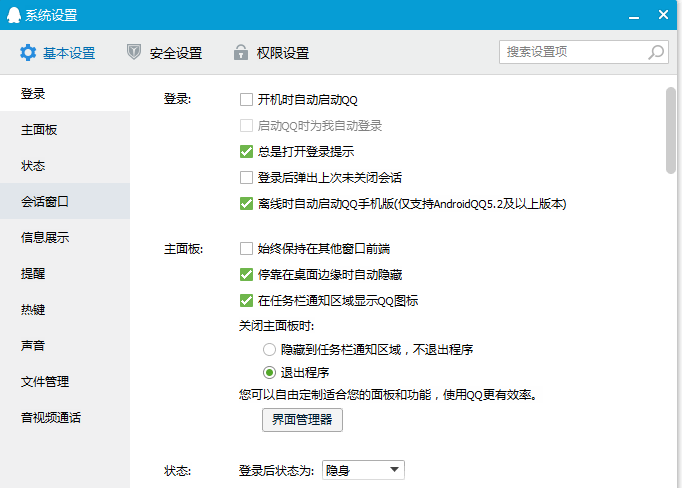Open 信息展示 sidebar section
The width and height of the screenshot is (682, 488).
click(x=65, y=237)
